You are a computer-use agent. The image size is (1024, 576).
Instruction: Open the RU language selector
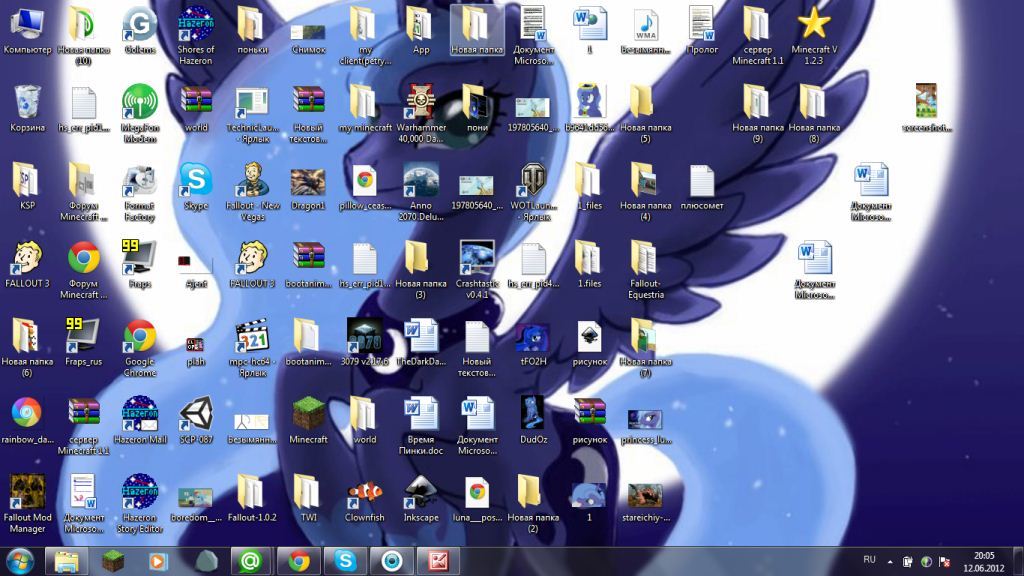[x=868, y=560]
